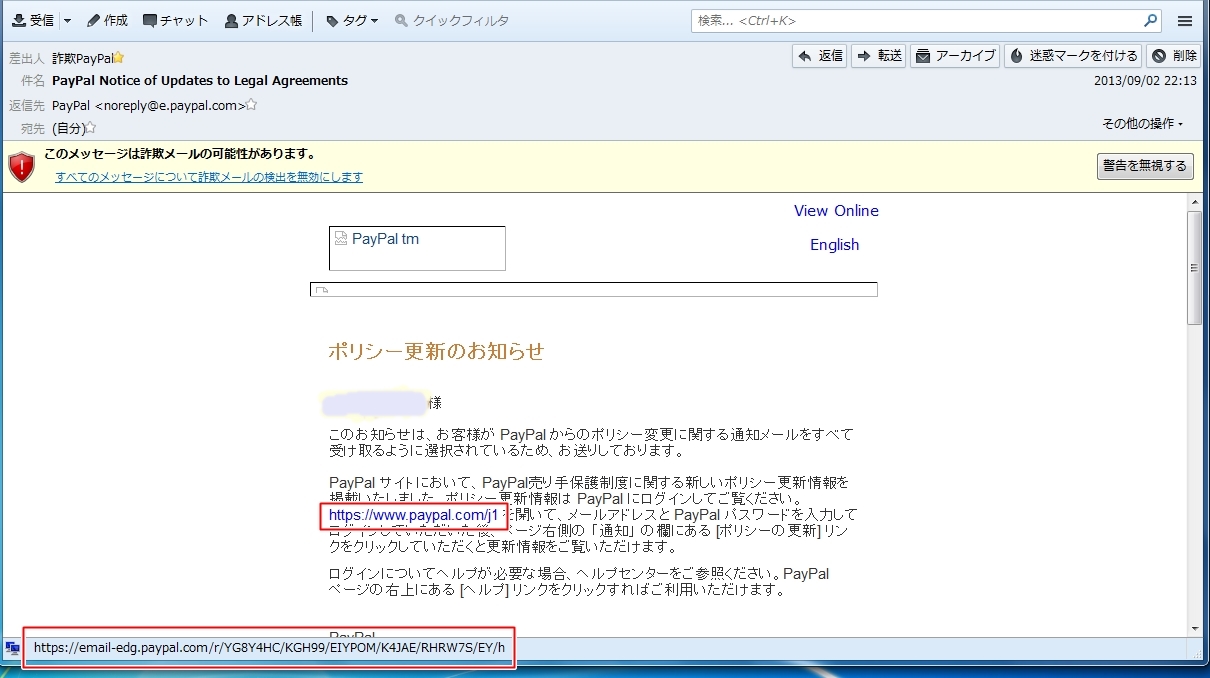Viewport: 1210px width, 678px height.
Task: Open the hamburger application menu
Action: tap(1185, 20)
